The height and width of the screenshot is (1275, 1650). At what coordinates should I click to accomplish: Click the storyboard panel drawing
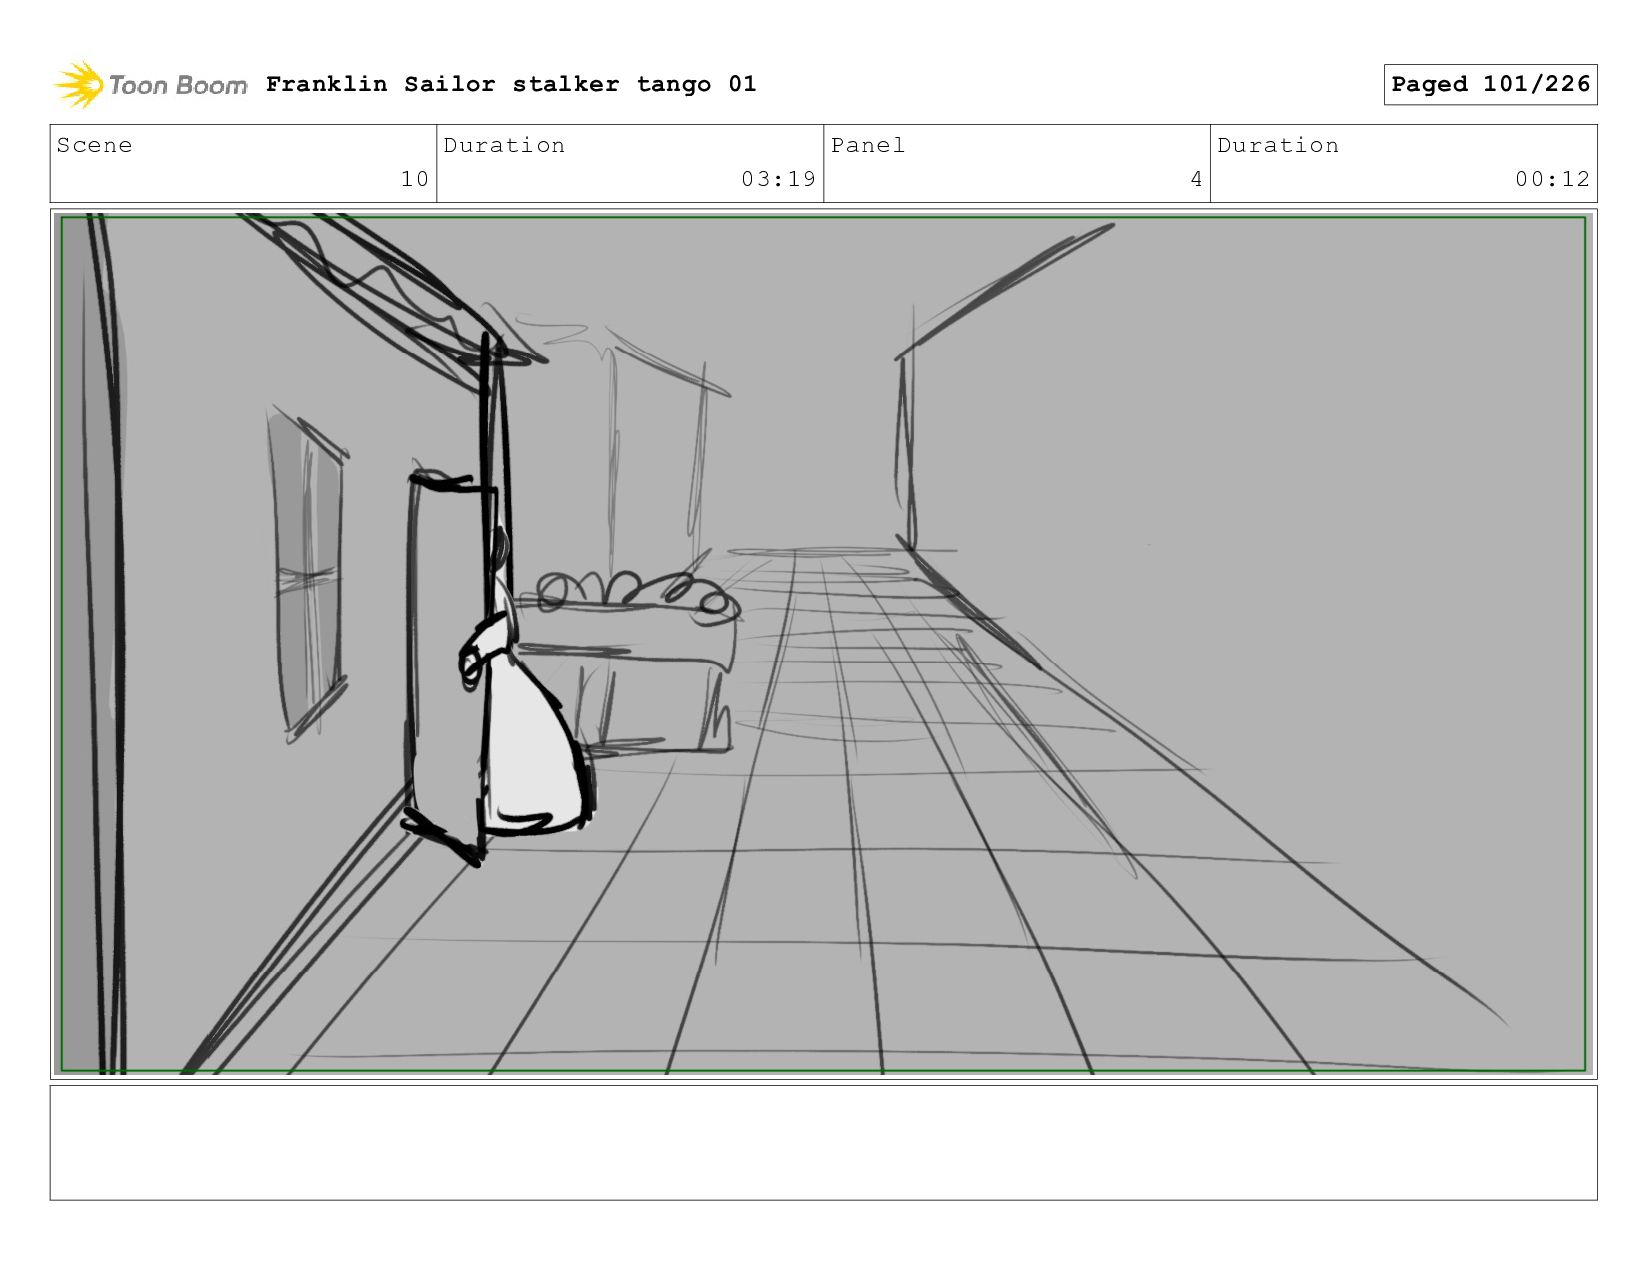point(823,644)
